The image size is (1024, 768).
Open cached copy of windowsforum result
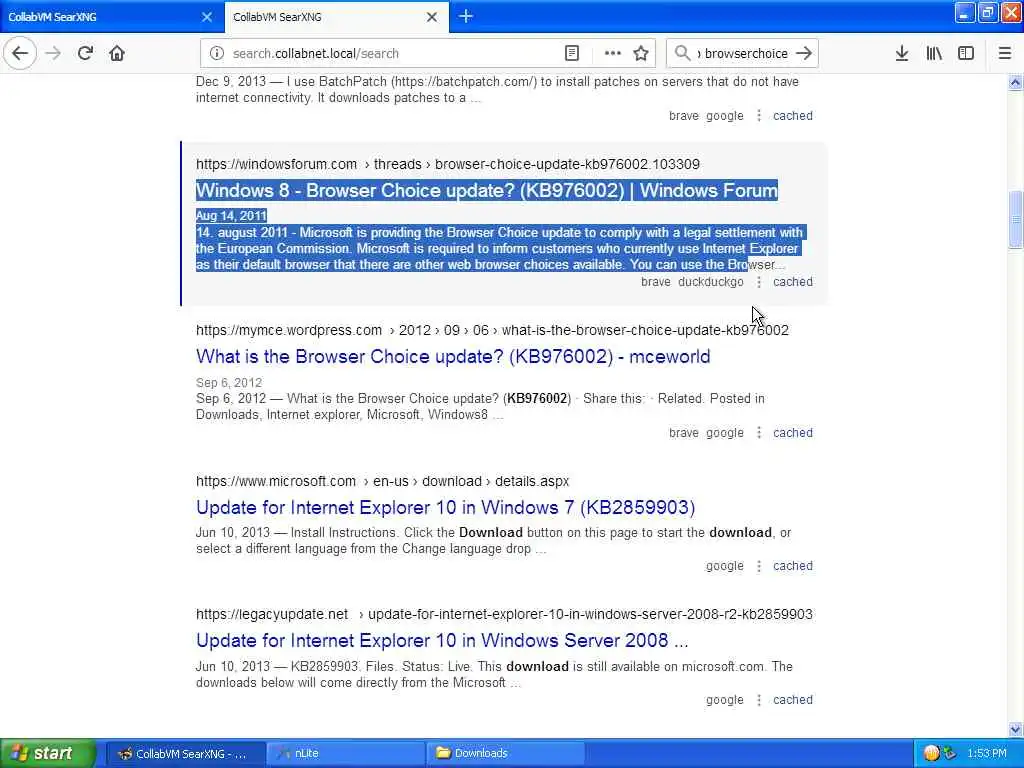pyautogui.click(x=793, y=281)
